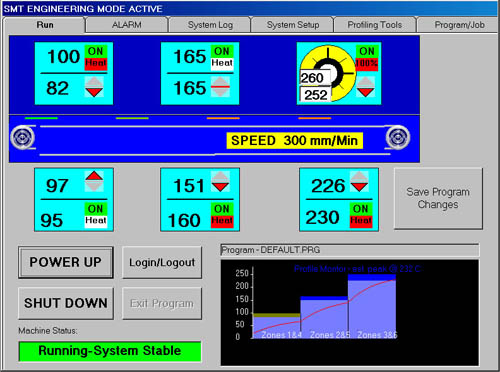Click the yellow fan dial icon

click(x=328, y=73)
